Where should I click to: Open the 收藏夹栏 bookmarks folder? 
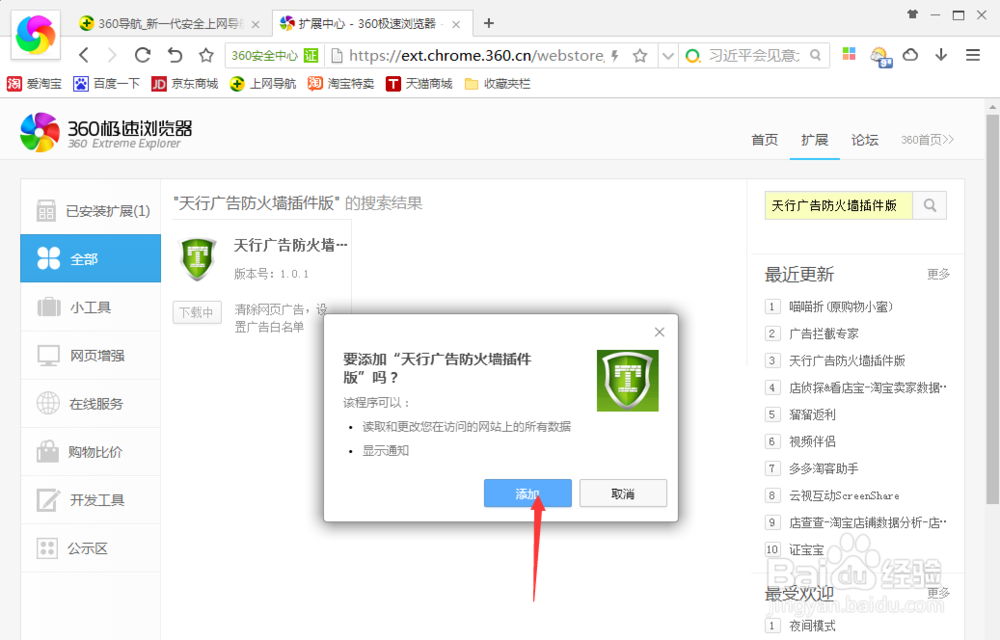(497, 84)
